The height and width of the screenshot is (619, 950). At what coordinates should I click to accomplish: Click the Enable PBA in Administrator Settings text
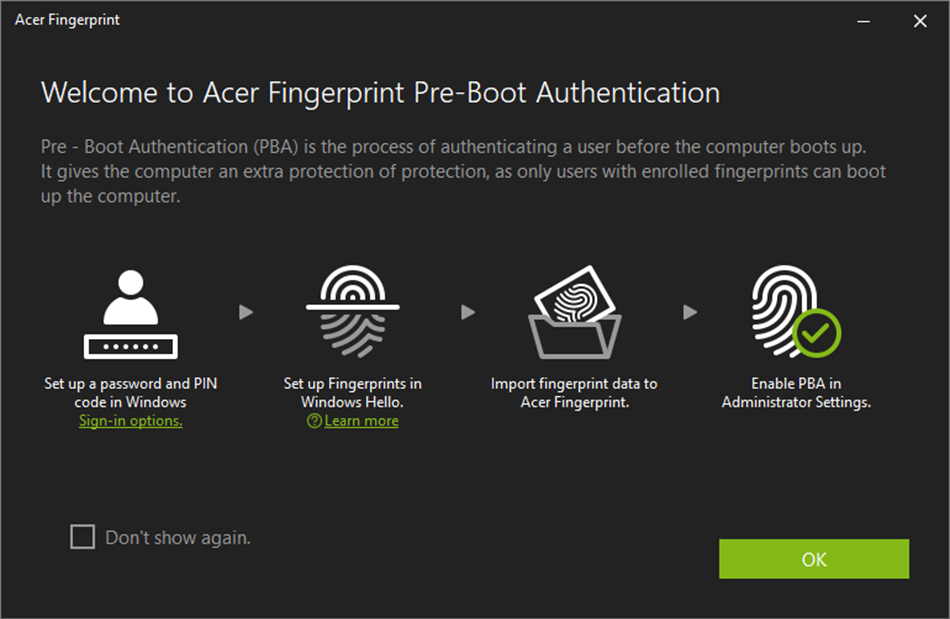point(795,392)
